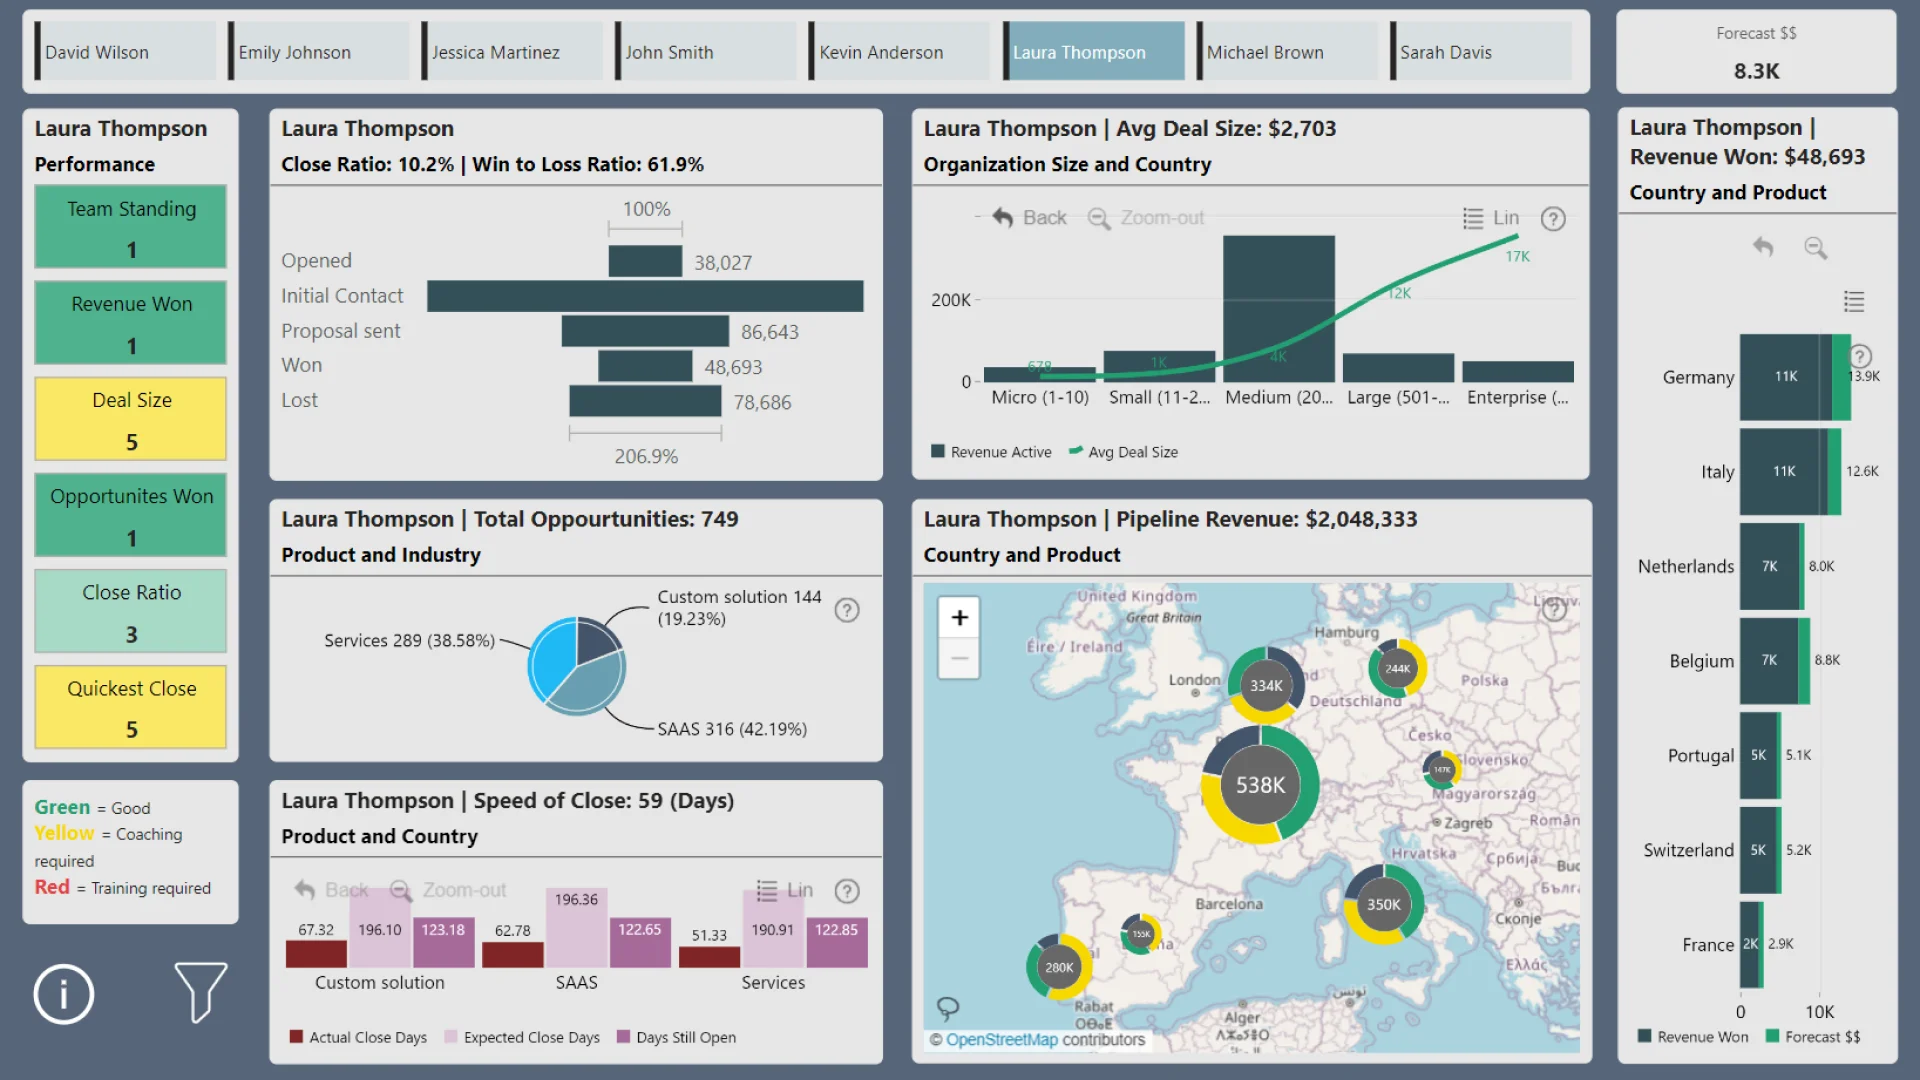Select Kevin Anderson slicer tab
Screen dimensions: 1920x1080
tap(899, 51)
